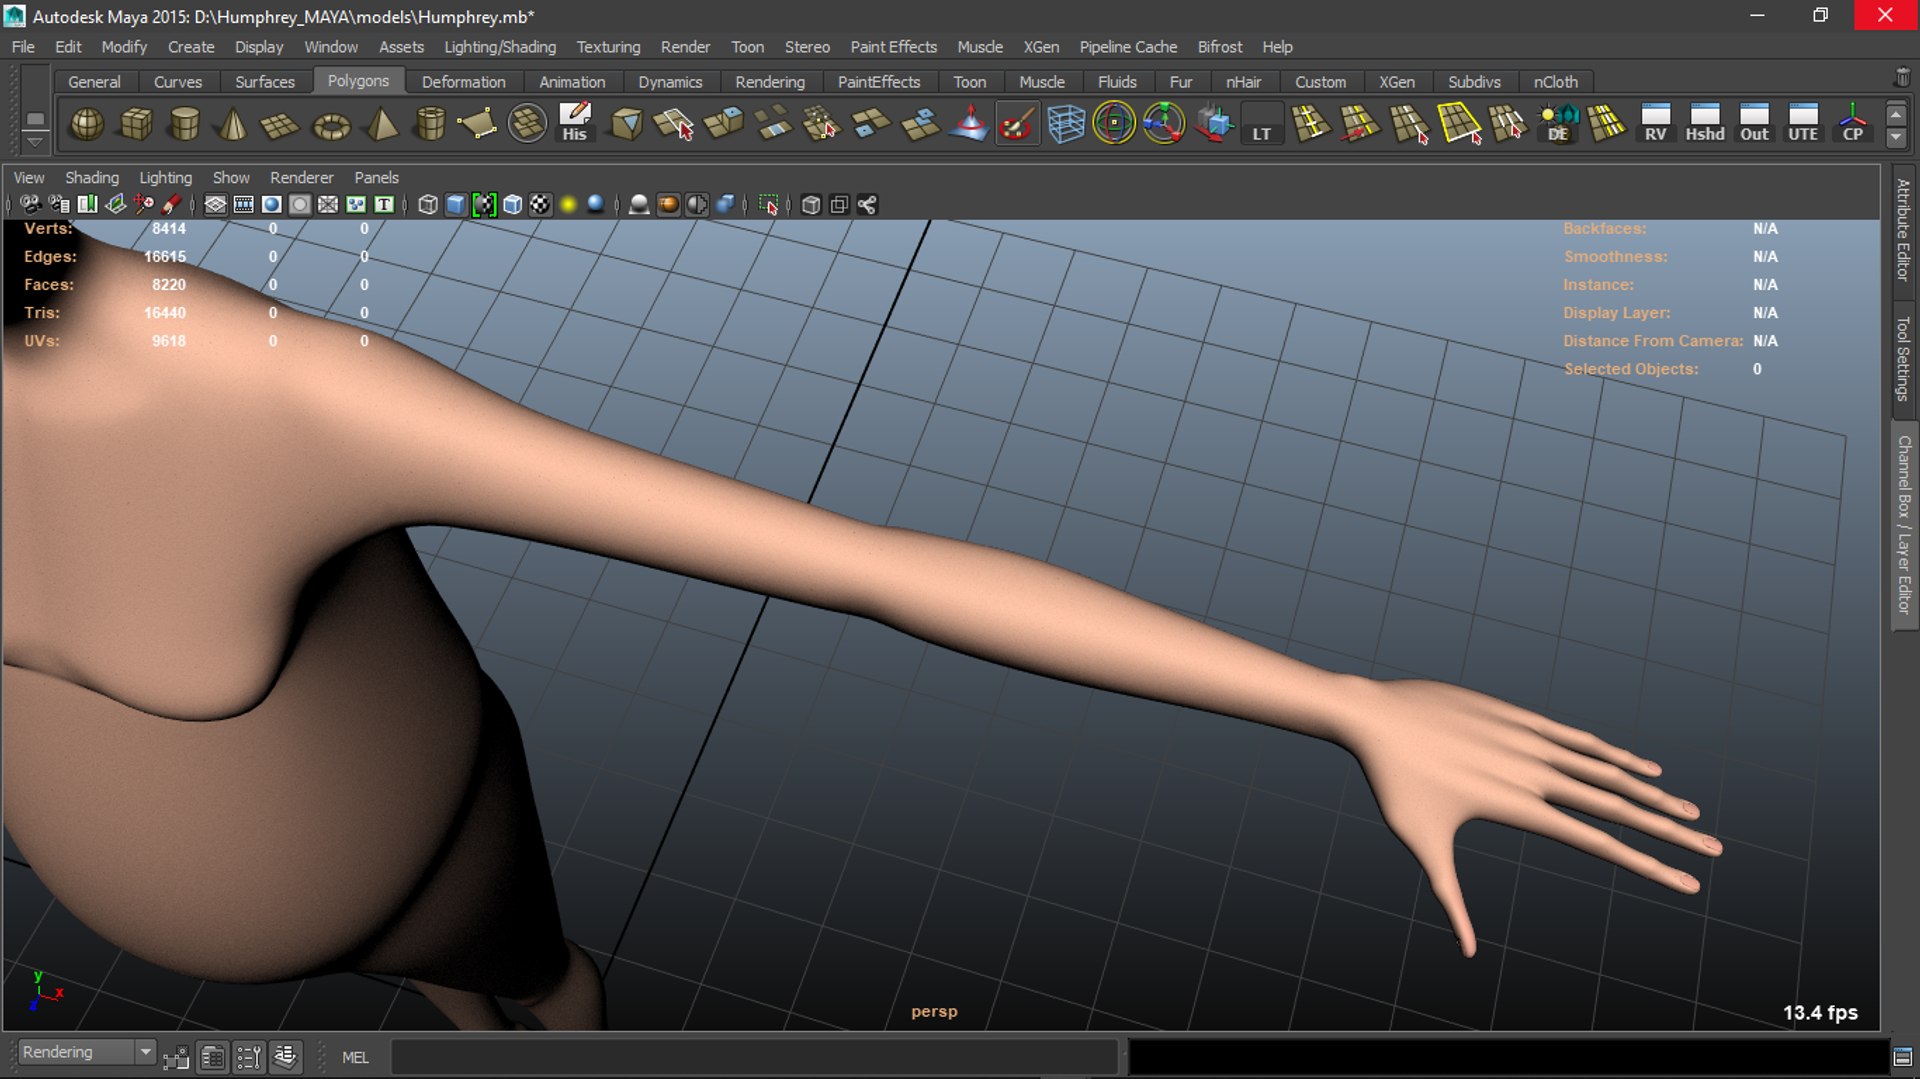The width and height of the screenshot is (1920, 1079).
Task: Create a polygon sphere from the shelf
Action: point(87,124)
